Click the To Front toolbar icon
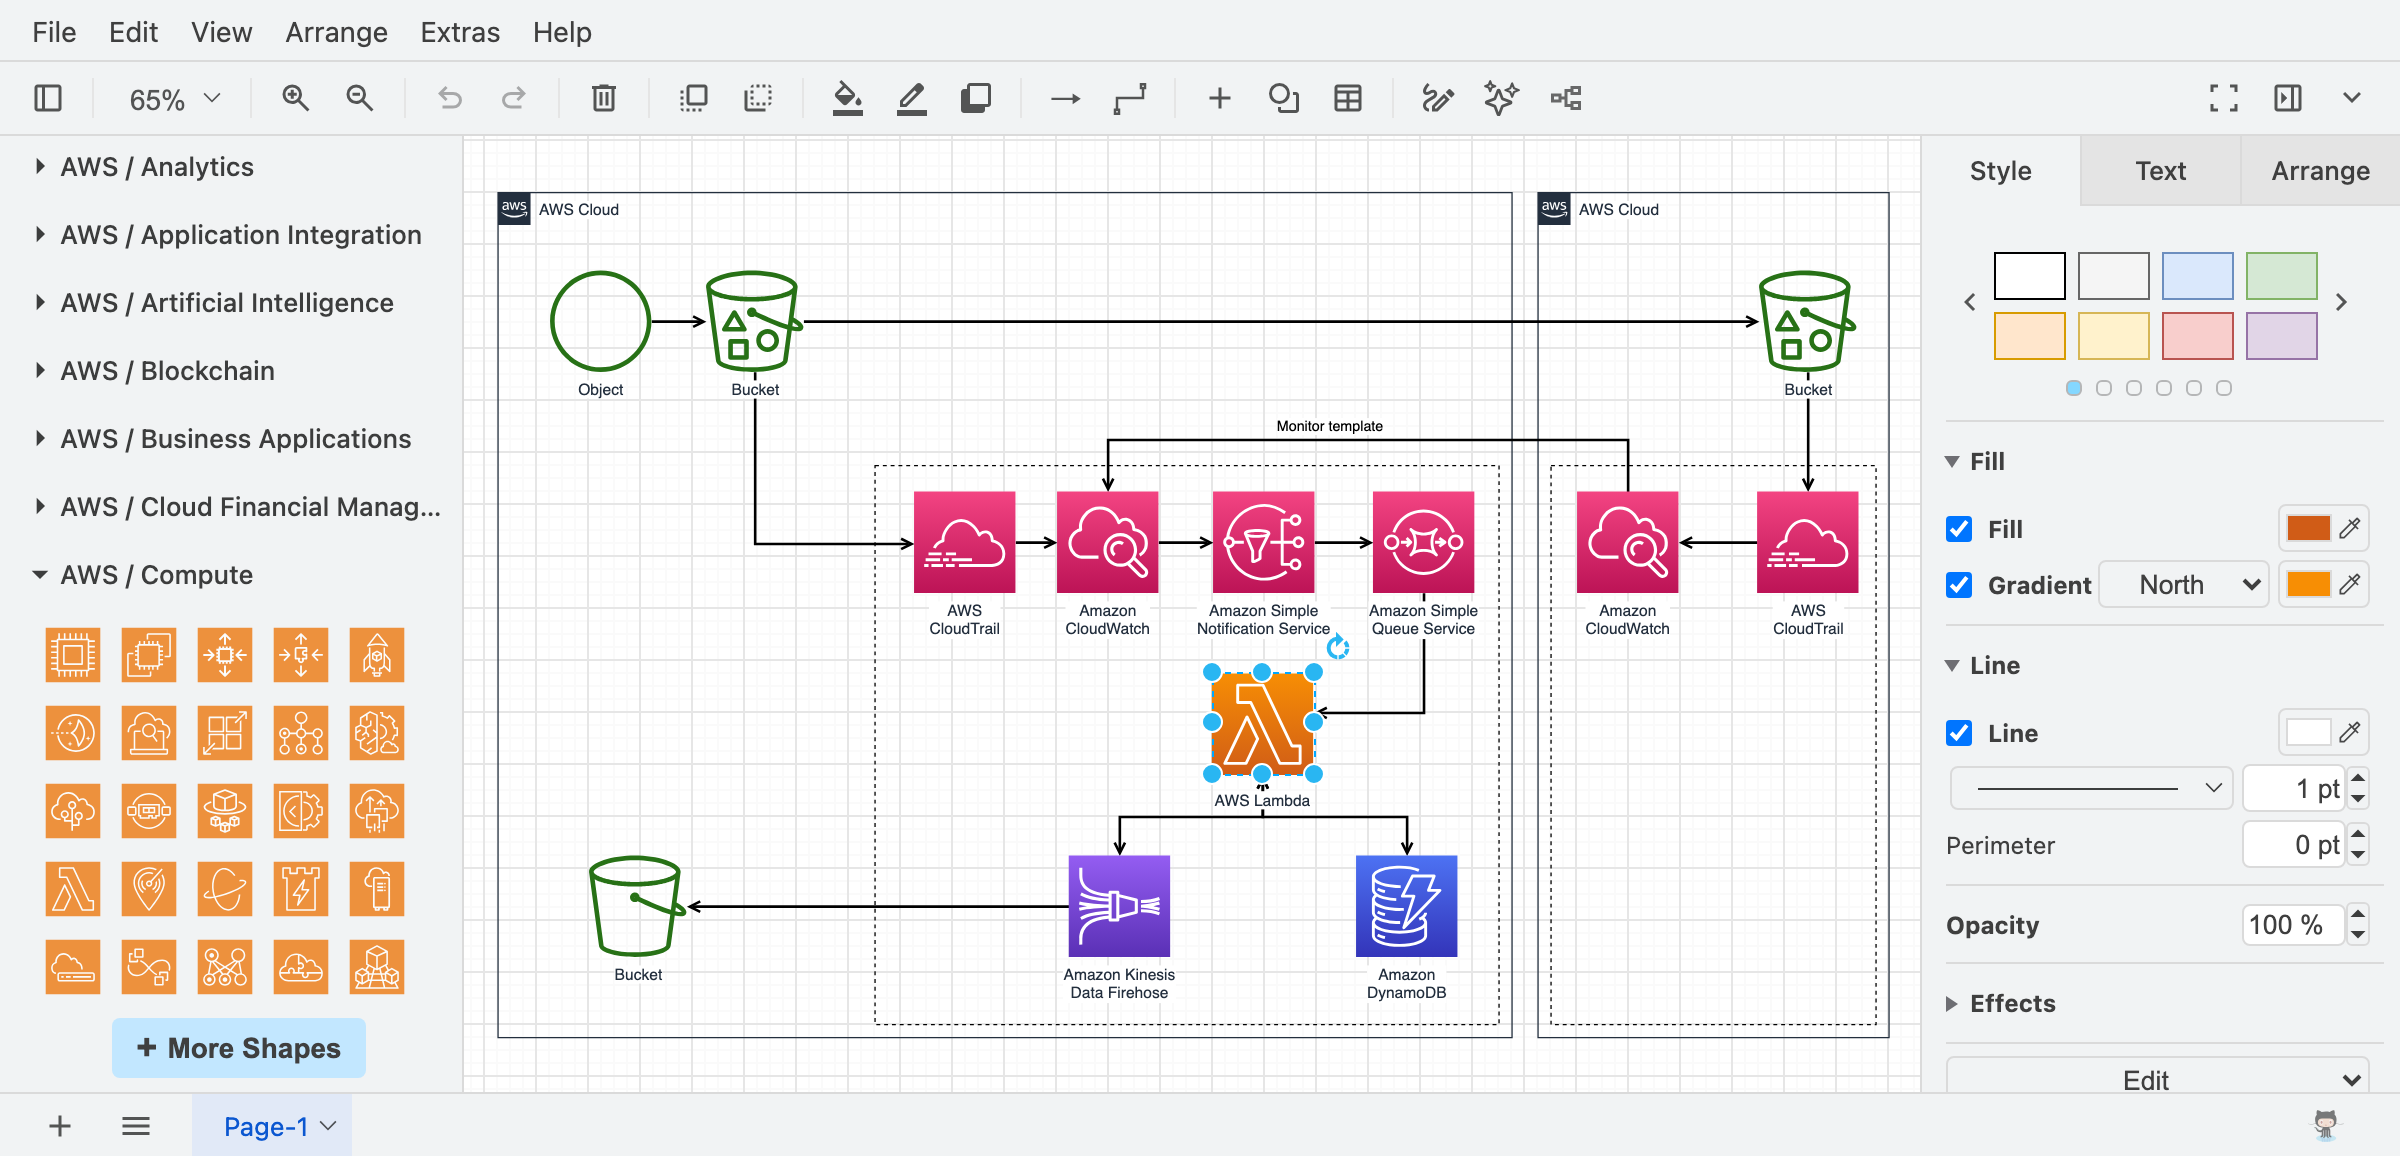2400x1156 pixels. coord(693,98)
